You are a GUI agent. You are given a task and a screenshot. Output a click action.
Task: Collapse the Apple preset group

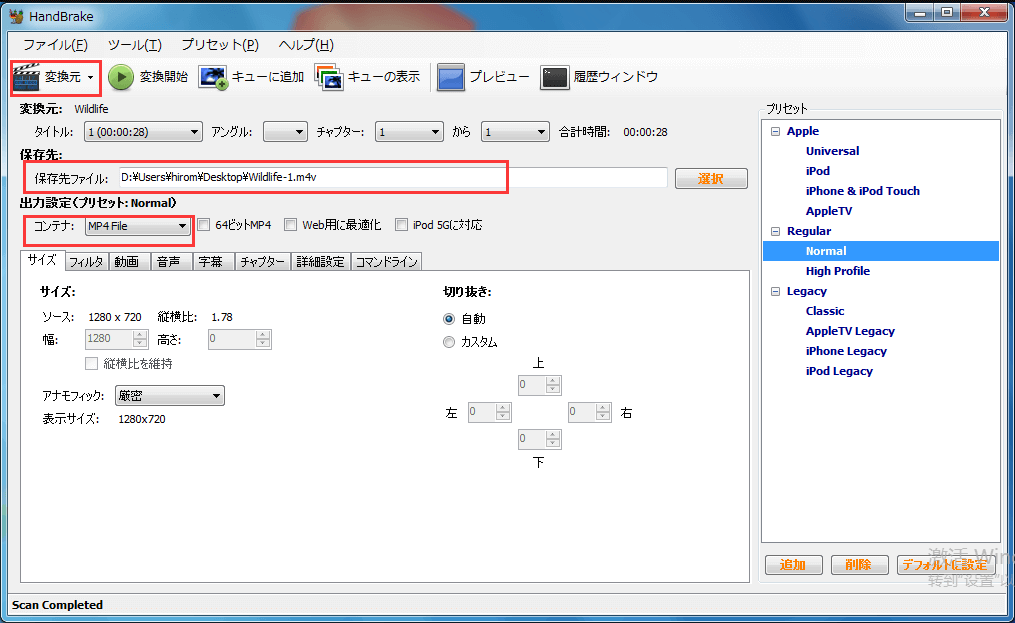click(775, 130)
